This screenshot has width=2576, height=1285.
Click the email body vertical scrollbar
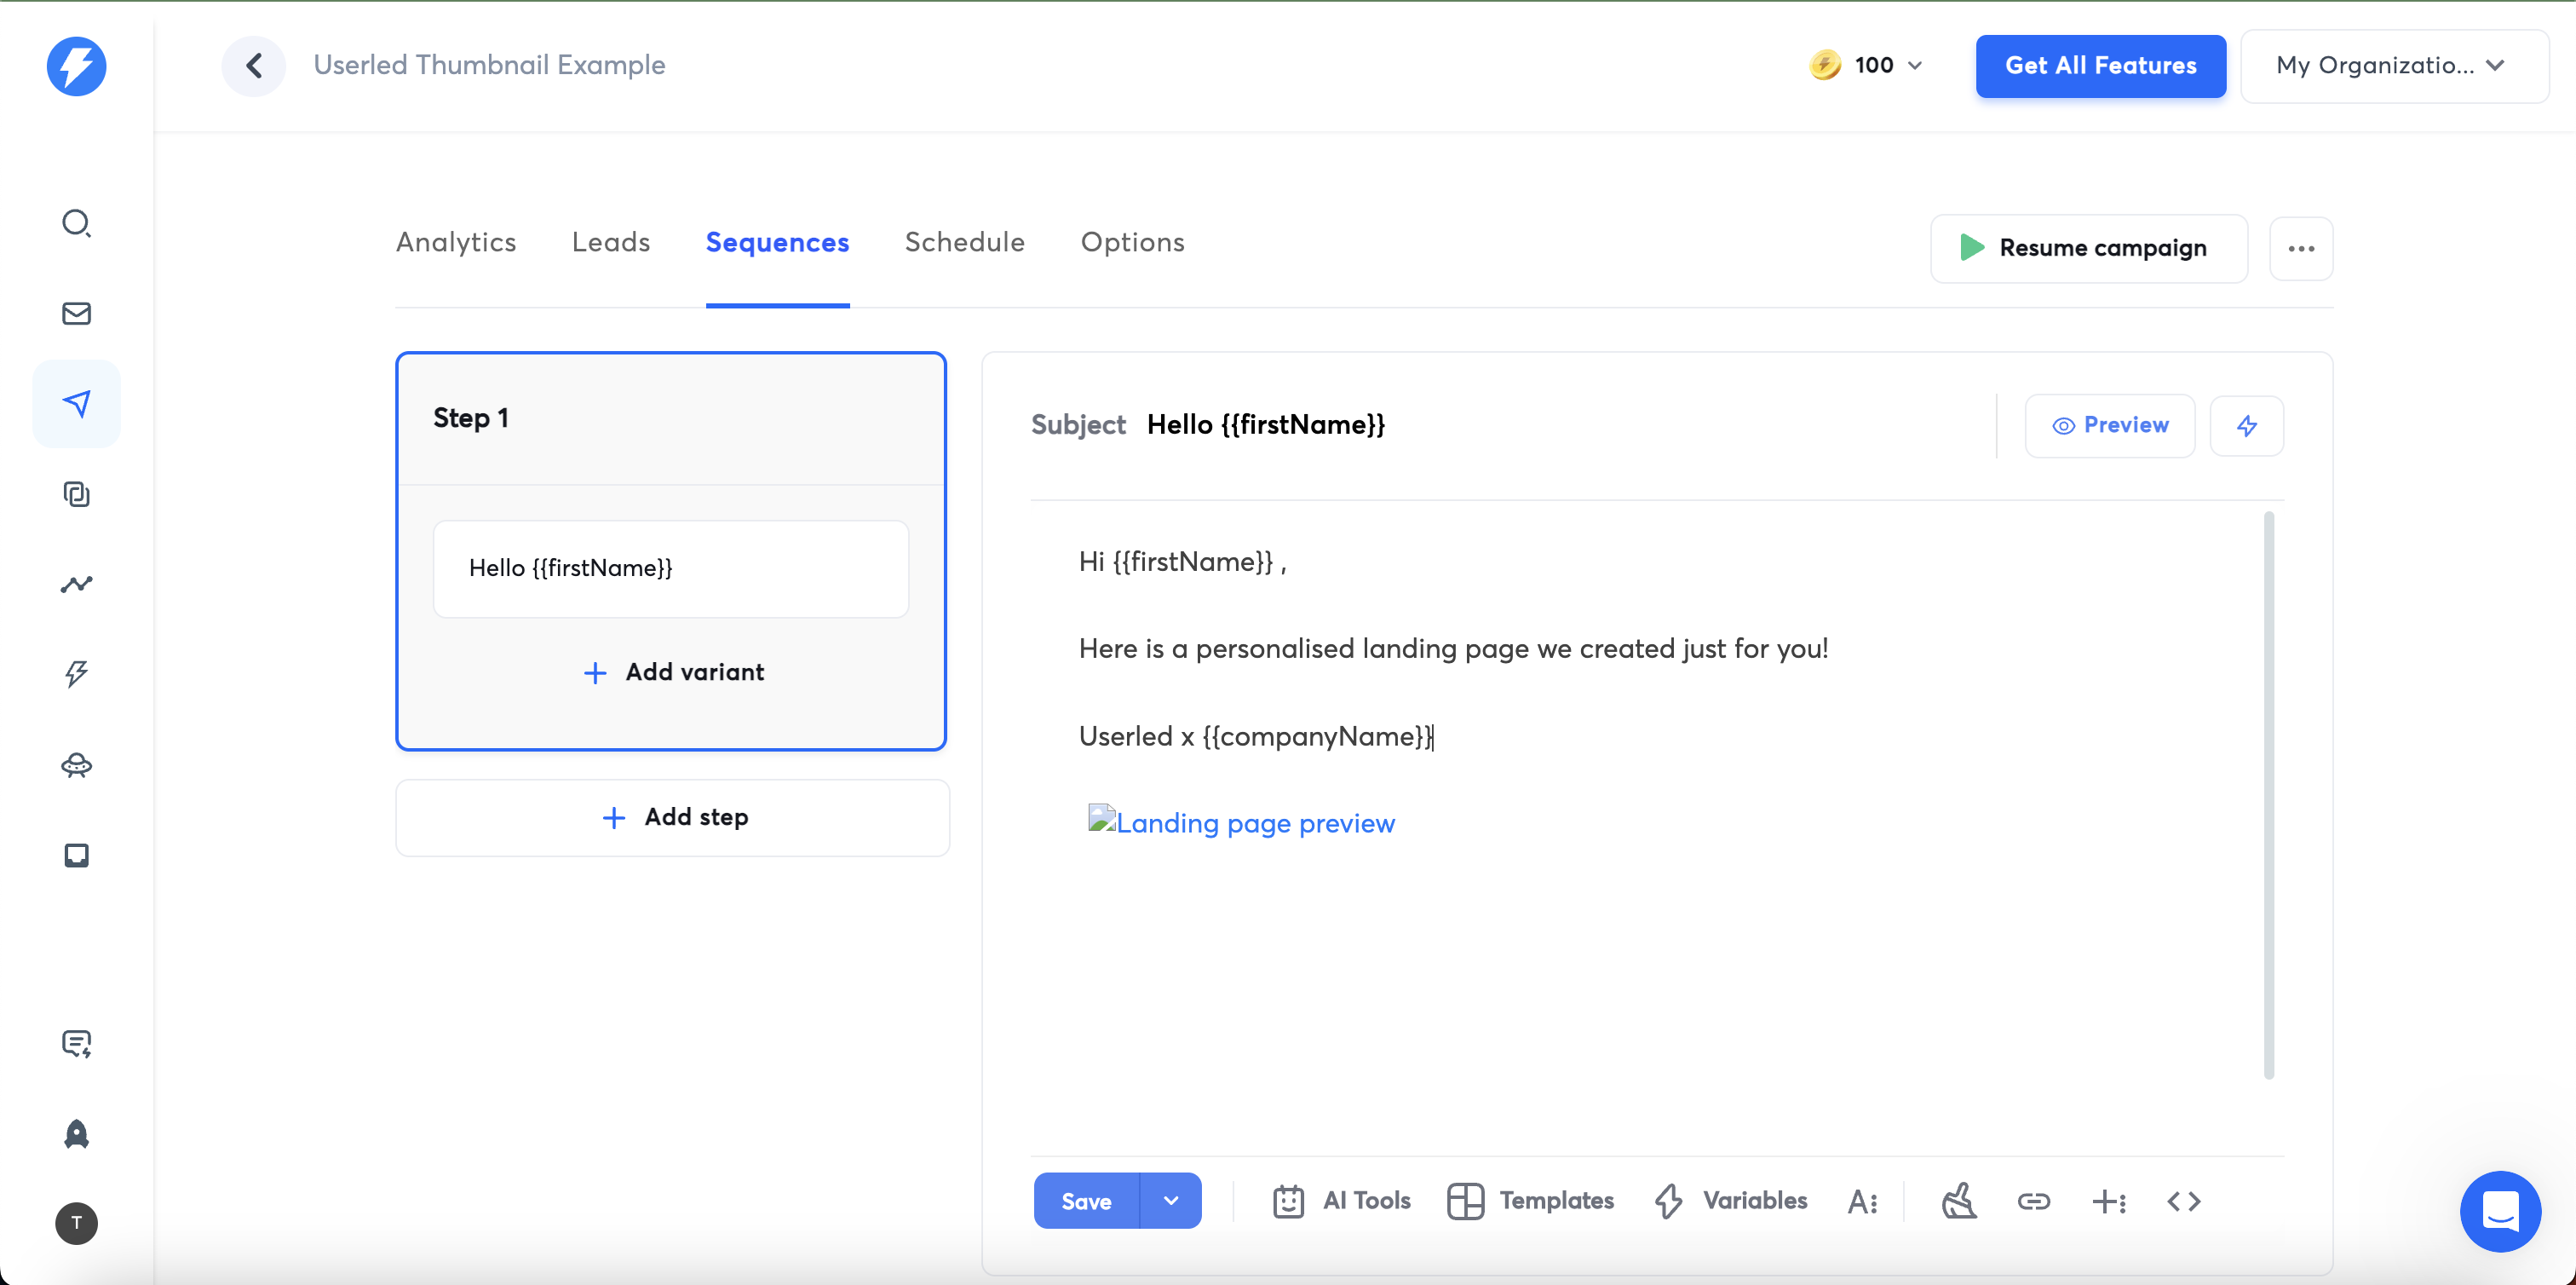tap(2268, 795)
